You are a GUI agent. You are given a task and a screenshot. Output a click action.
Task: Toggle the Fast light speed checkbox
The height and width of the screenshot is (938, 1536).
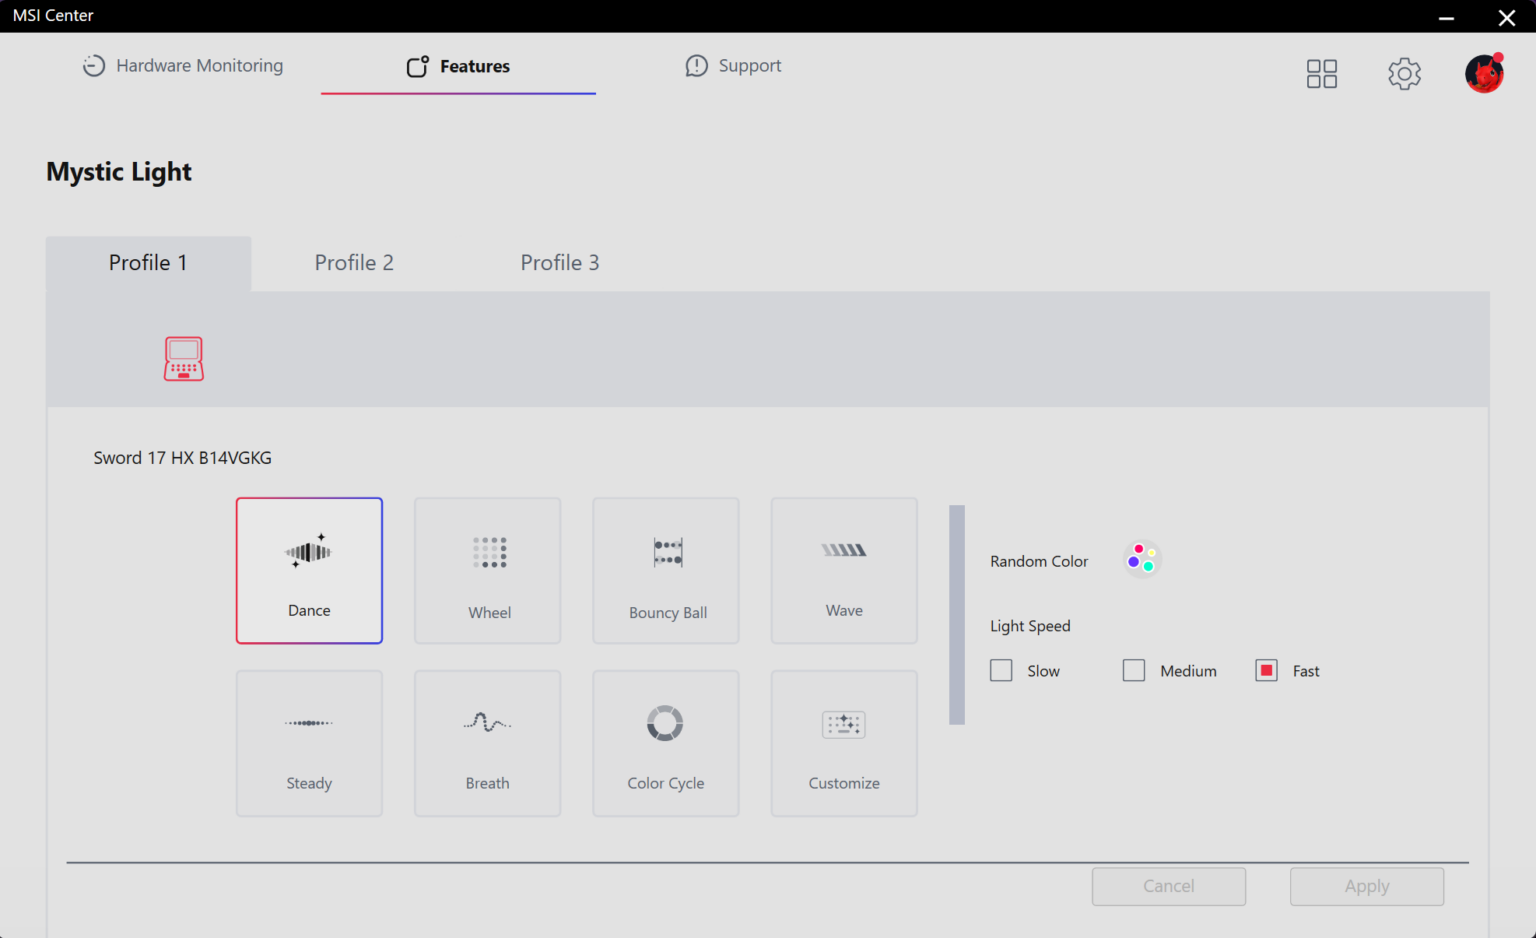(x=1267, y=671)
